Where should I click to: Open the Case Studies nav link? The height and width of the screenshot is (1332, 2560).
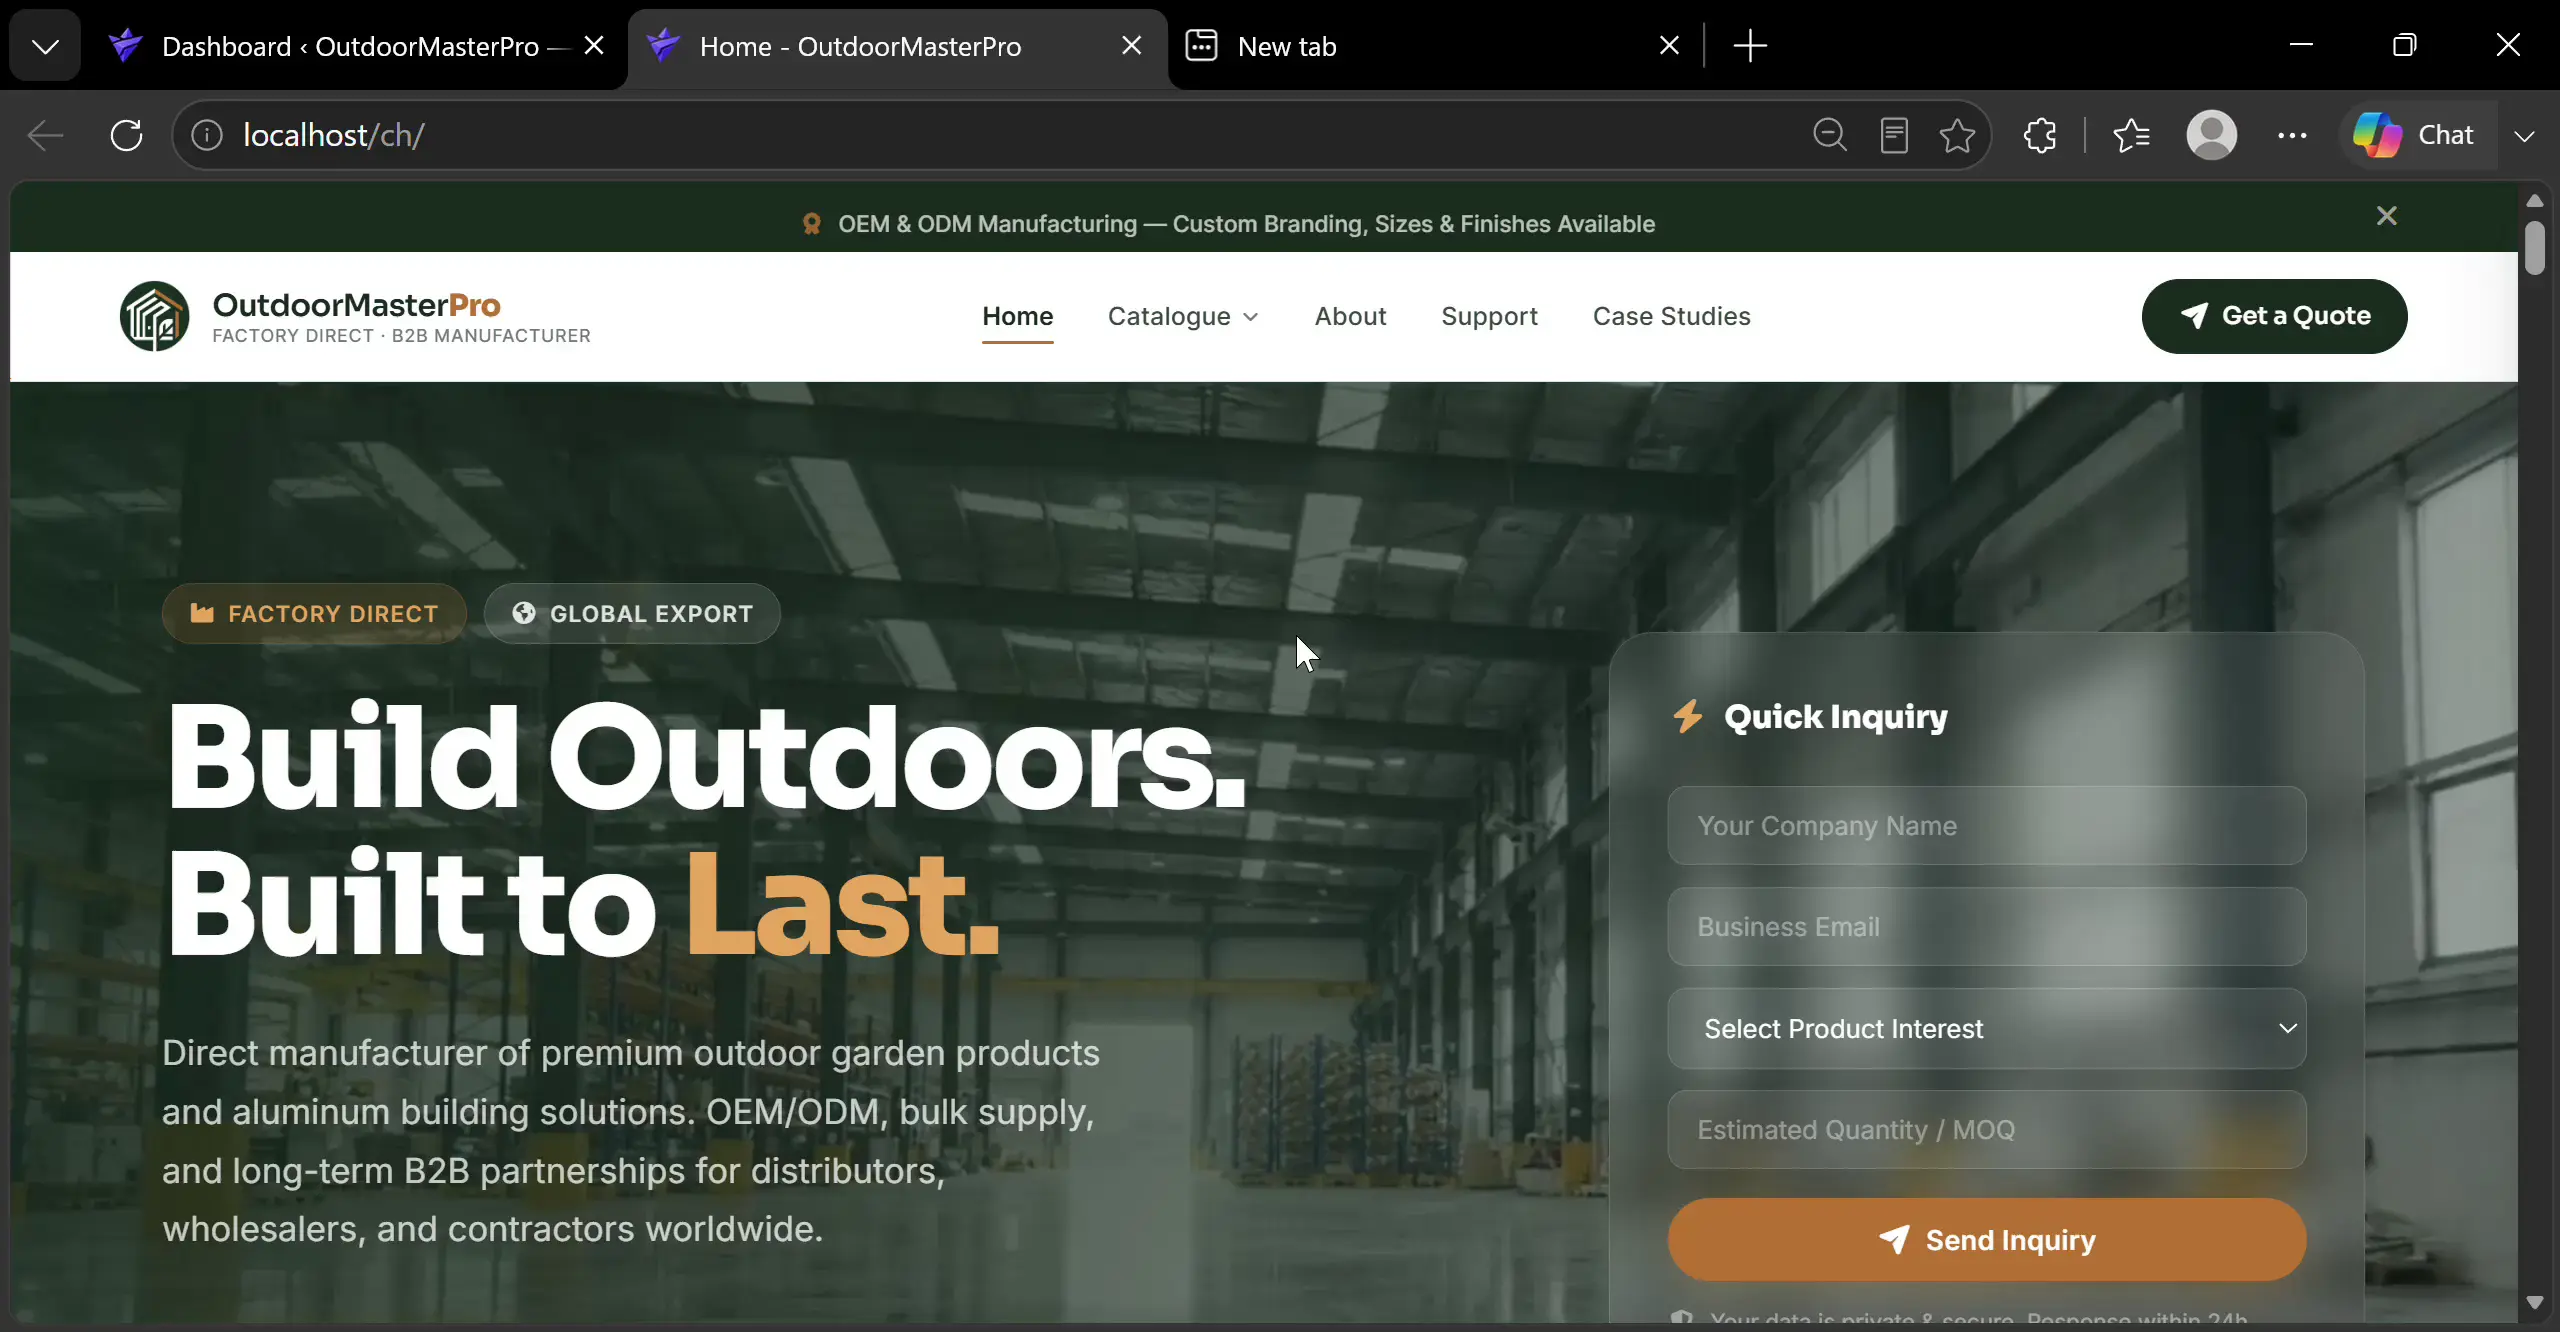tap(1671, 317)
